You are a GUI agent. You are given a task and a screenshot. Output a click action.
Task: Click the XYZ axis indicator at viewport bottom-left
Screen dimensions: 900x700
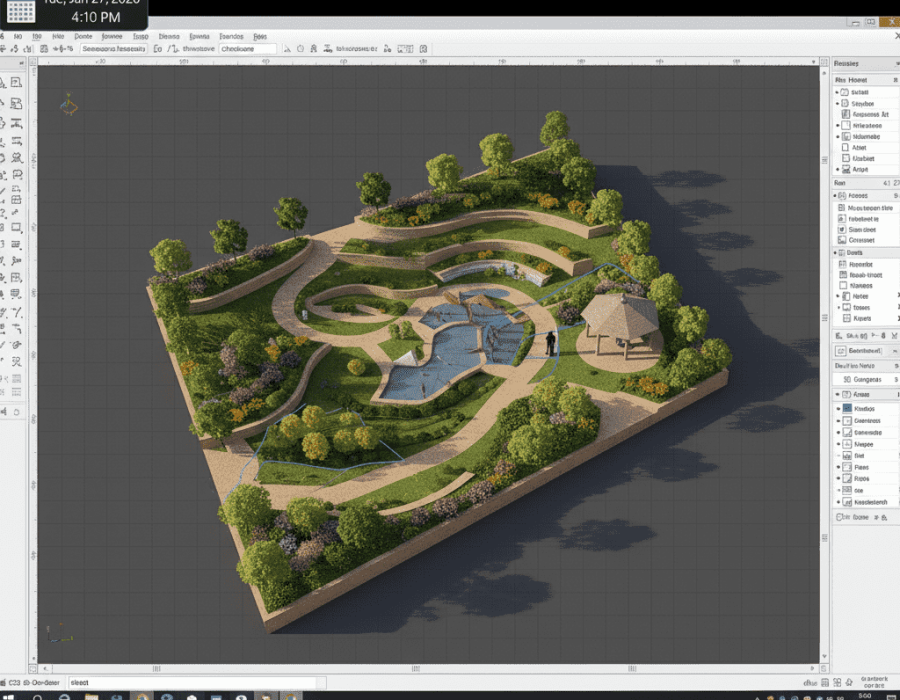click(x=58, y=633)
